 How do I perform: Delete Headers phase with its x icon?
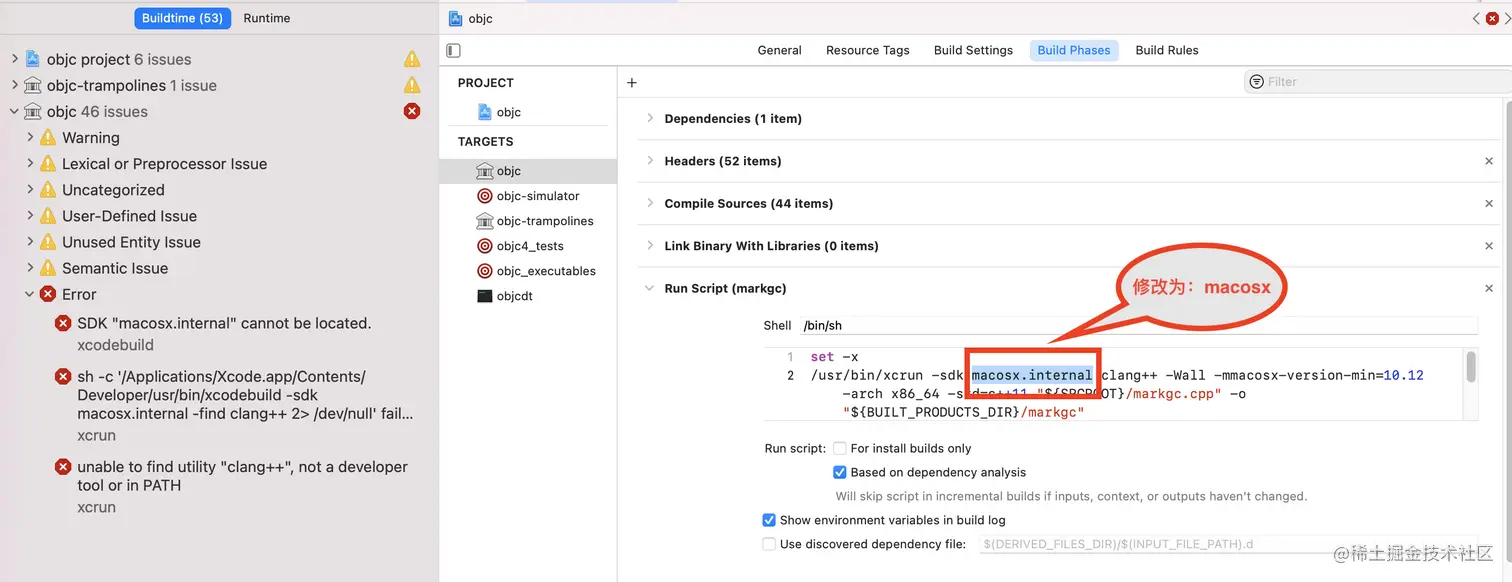1489,161
